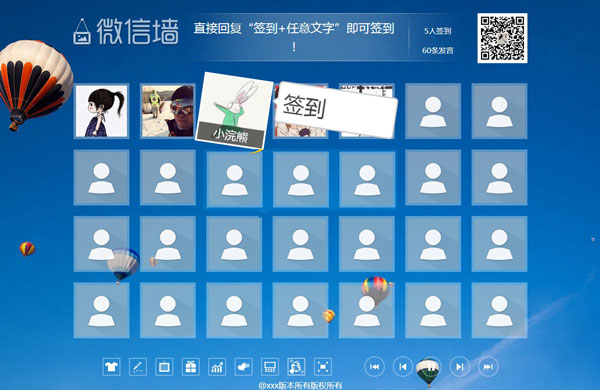The image size is (600, 390).
Task: Jump to the first page
Action: click(375, 367)
